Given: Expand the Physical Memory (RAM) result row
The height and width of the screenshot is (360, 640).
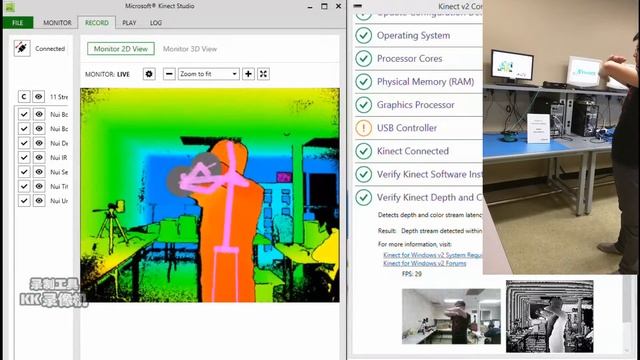Looking at the screenshot, I should click(x=418, y=82).
